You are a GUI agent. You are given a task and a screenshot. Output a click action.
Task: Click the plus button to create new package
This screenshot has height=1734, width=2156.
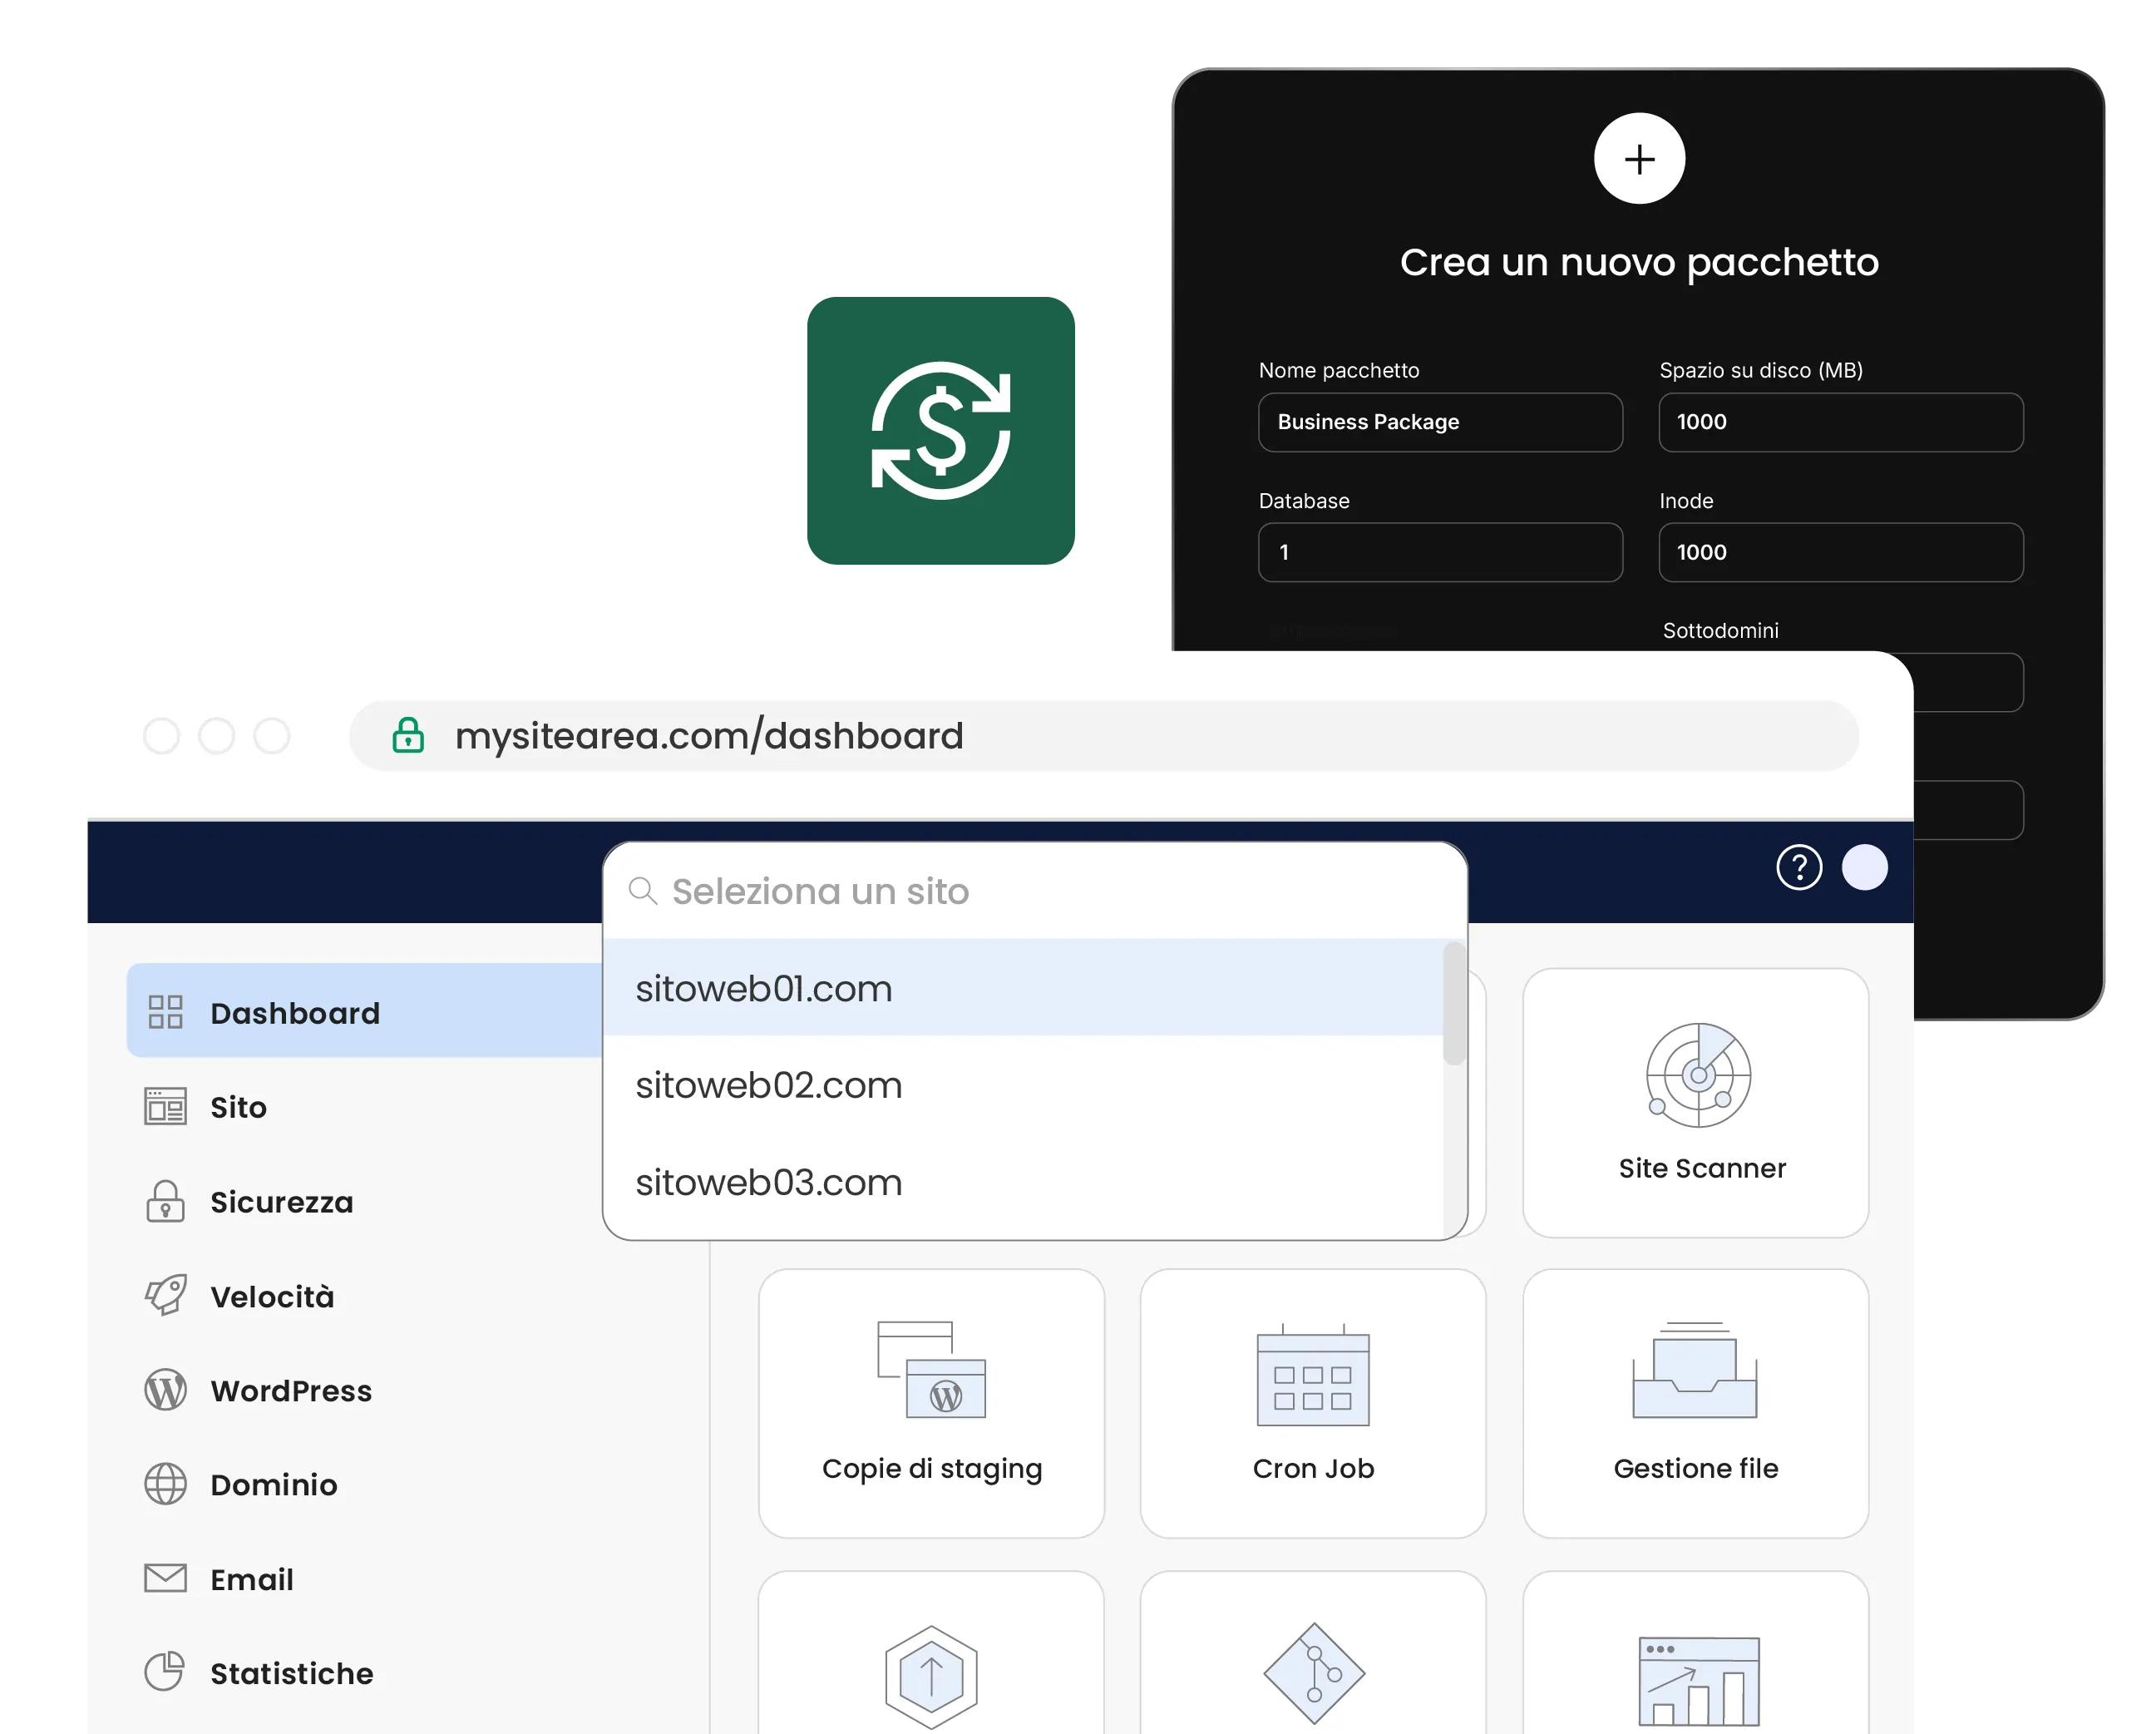(1639, 158)
